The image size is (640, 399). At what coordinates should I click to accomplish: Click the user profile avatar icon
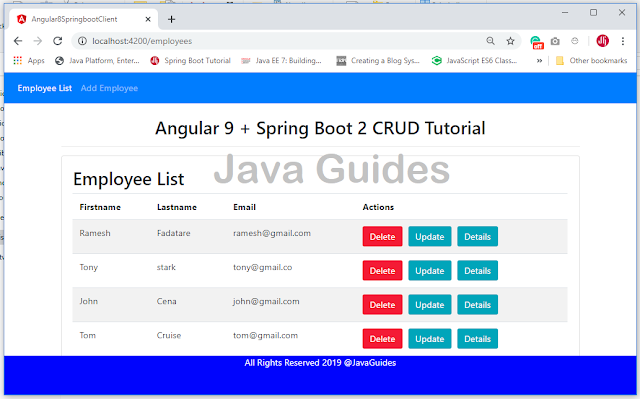pyautogui.click(x=602, y=41)
